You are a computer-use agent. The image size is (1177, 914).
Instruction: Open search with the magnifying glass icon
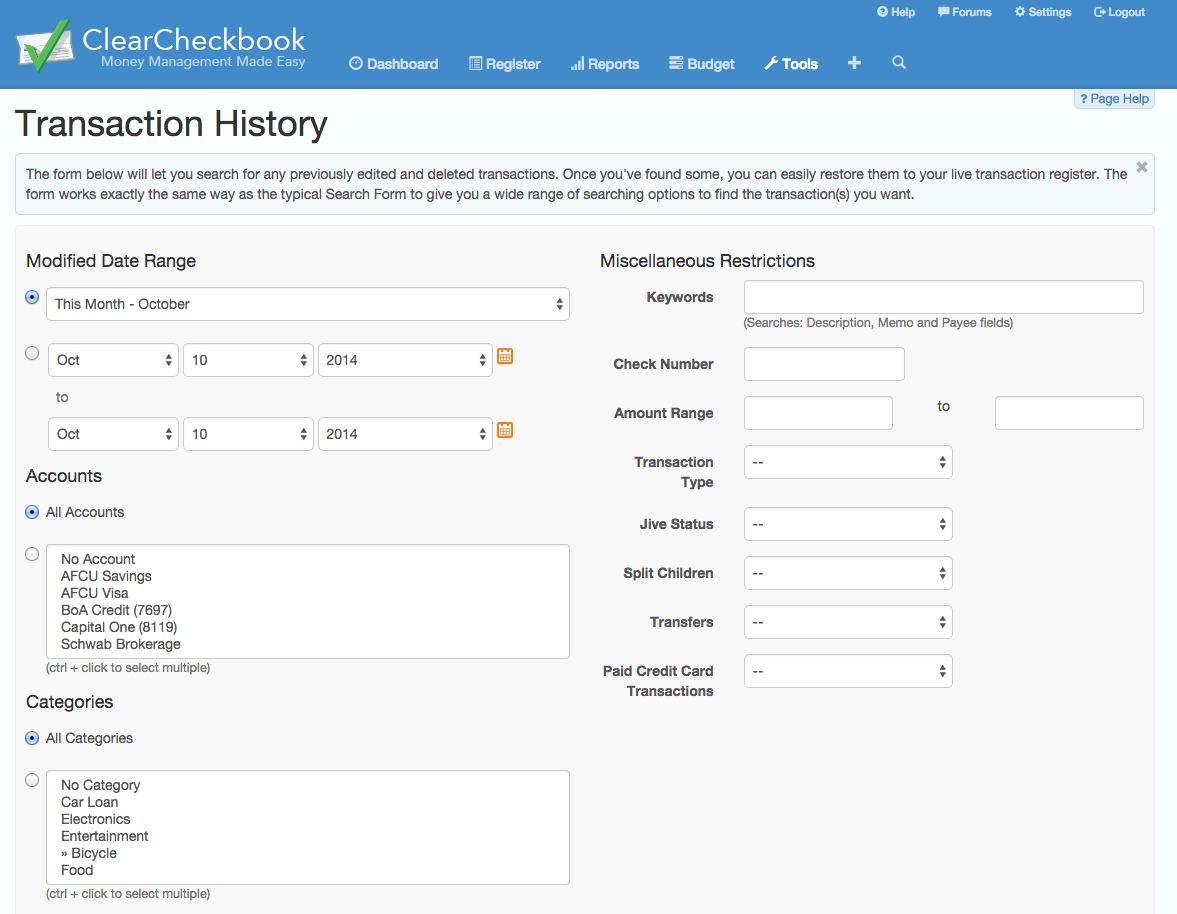(899, 63)
